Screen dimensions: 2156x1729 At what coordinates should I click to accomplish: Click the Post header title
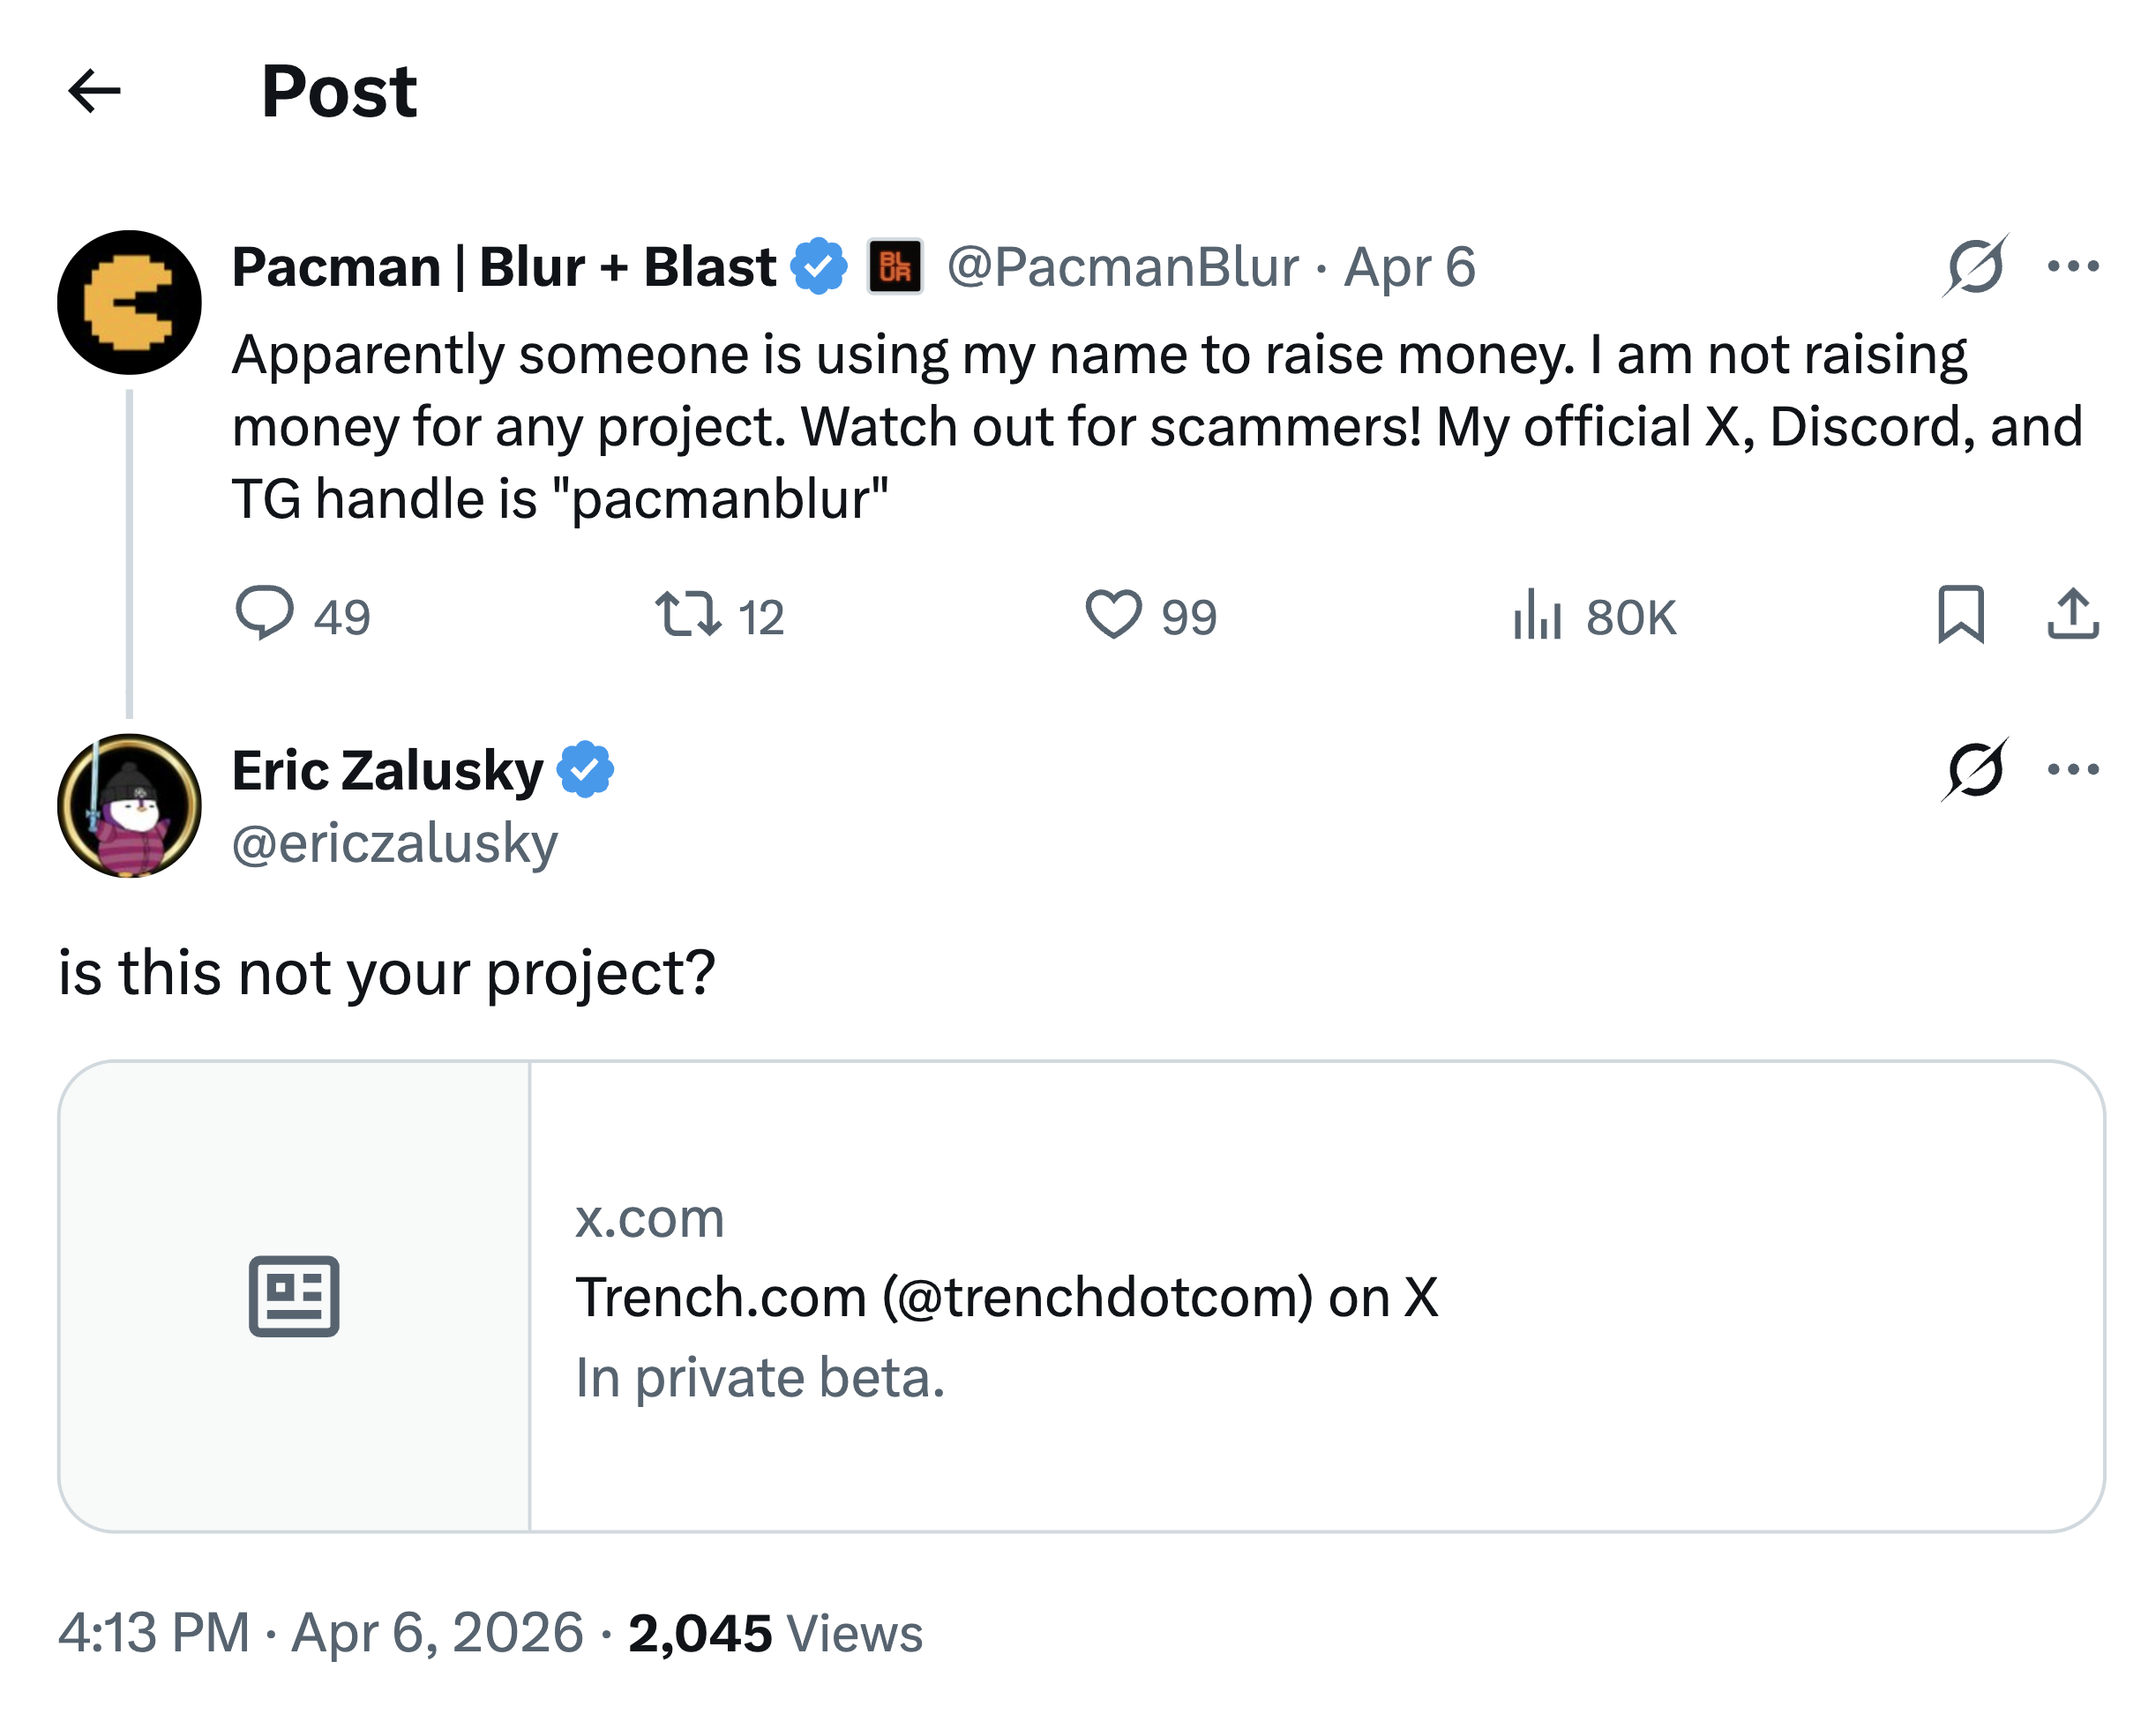[339, 92]
